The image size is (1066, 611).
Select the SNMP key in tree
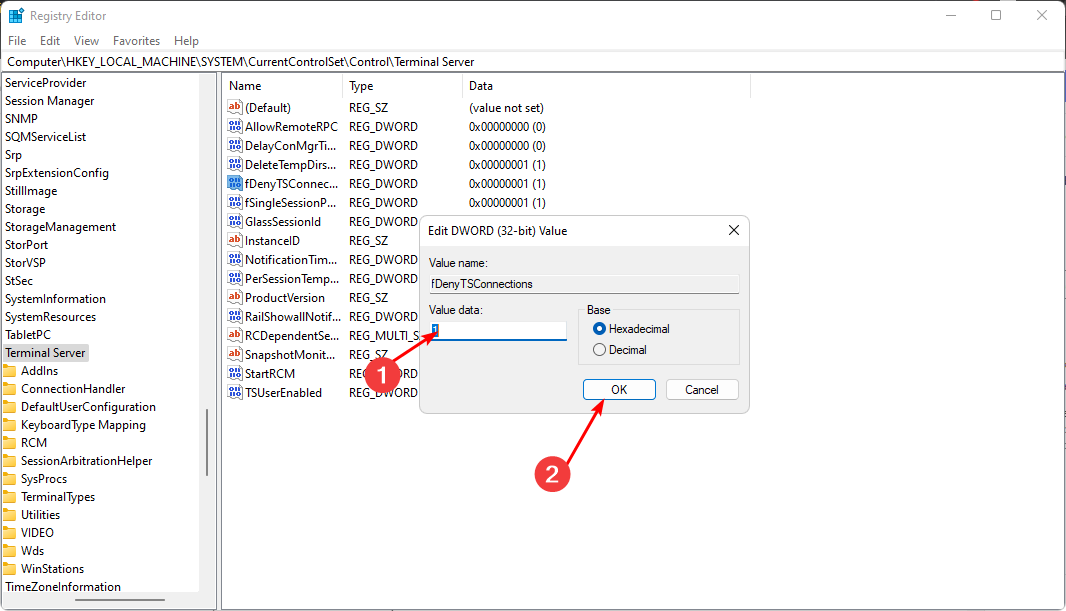21,118
